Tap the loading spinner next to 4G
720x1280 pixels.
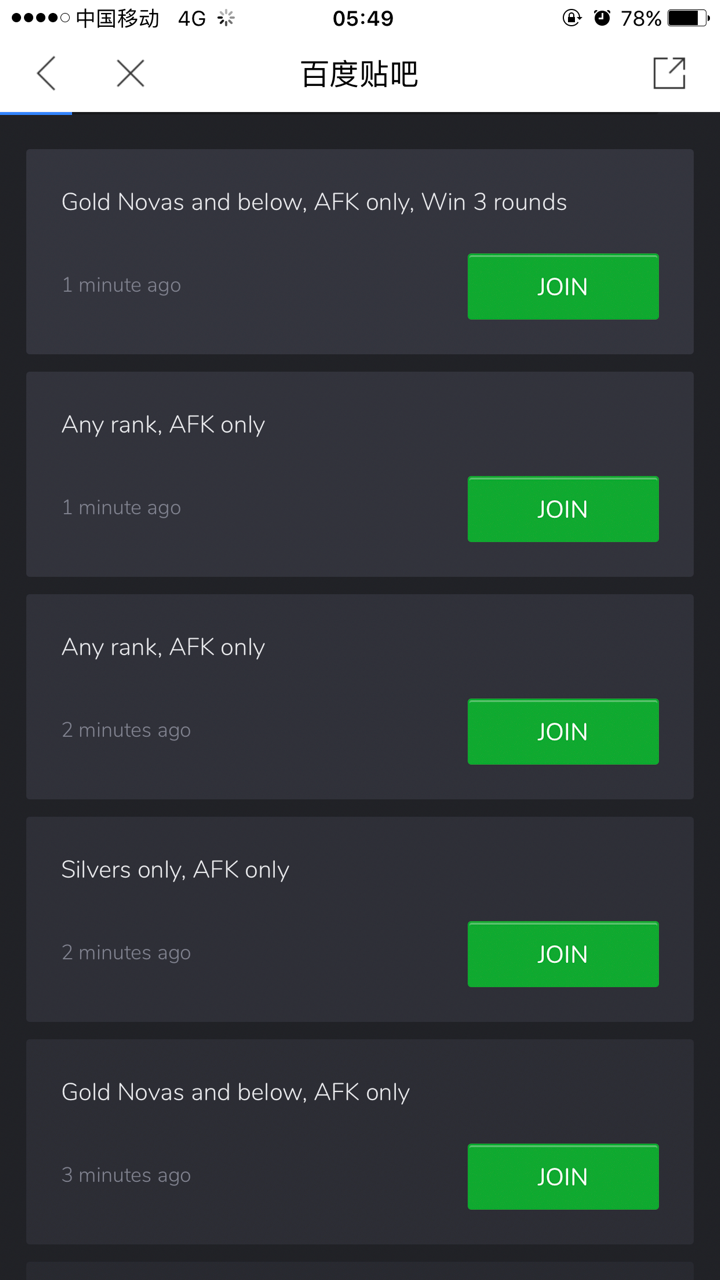(226, 17)
